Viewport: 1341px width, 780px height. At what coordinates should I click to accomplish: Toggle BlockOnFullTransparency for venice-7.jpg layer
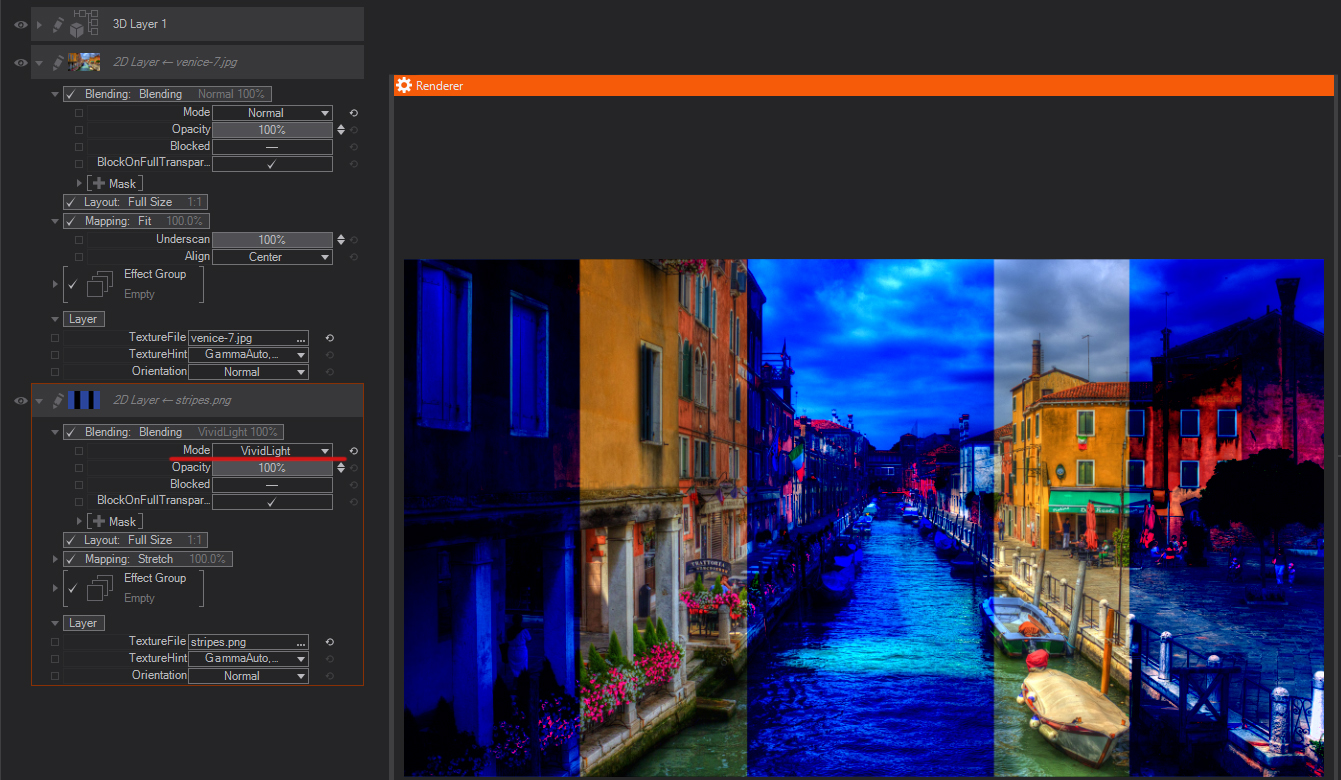[x=271, y=163]
